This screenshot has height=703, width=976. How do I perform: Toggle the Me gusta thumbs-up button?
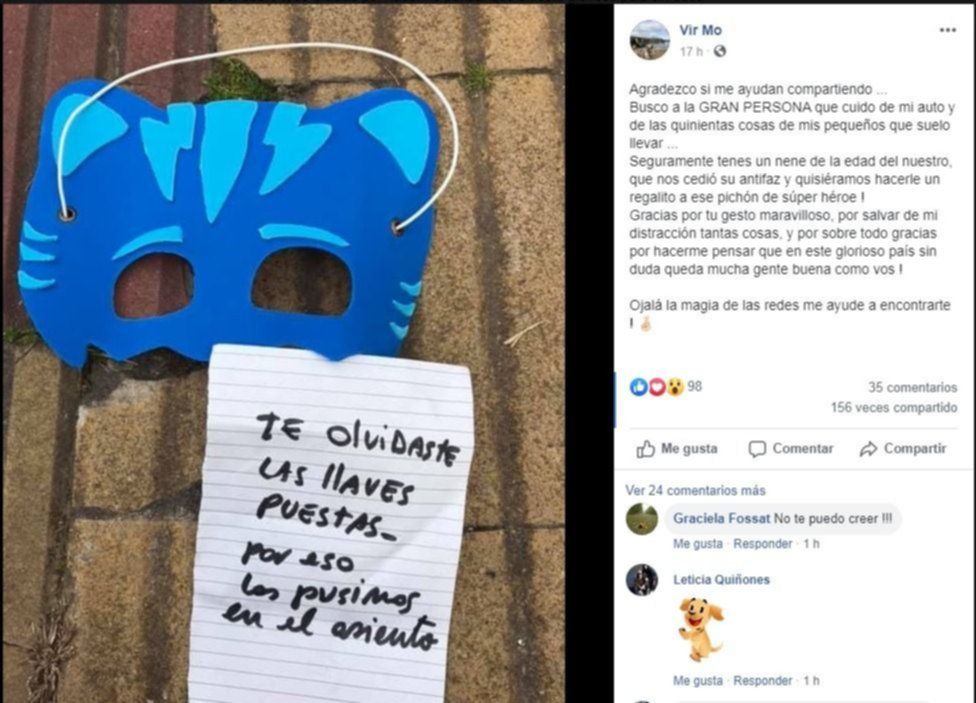[x=677, y=449]
